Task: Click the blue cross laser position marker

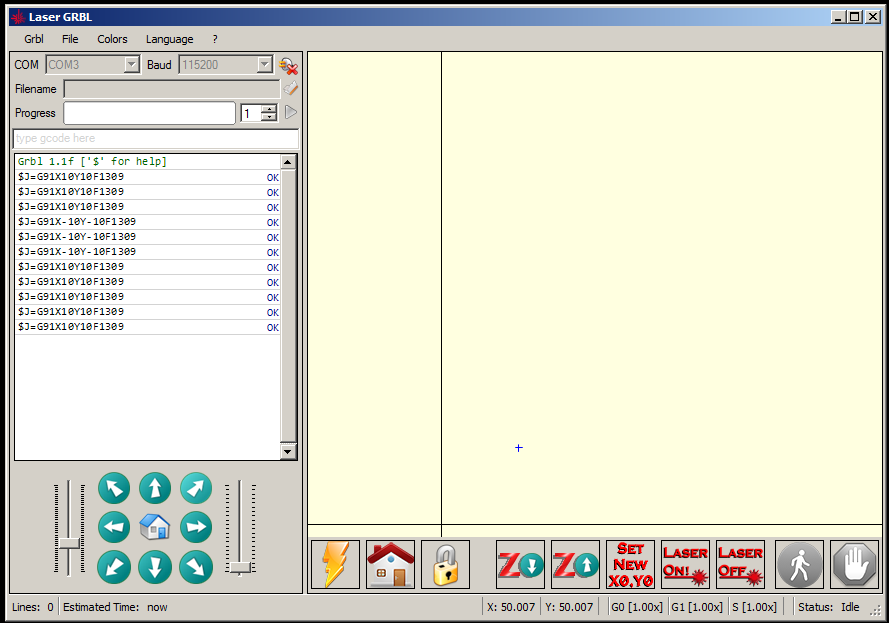Action: (x=519, y=448)
